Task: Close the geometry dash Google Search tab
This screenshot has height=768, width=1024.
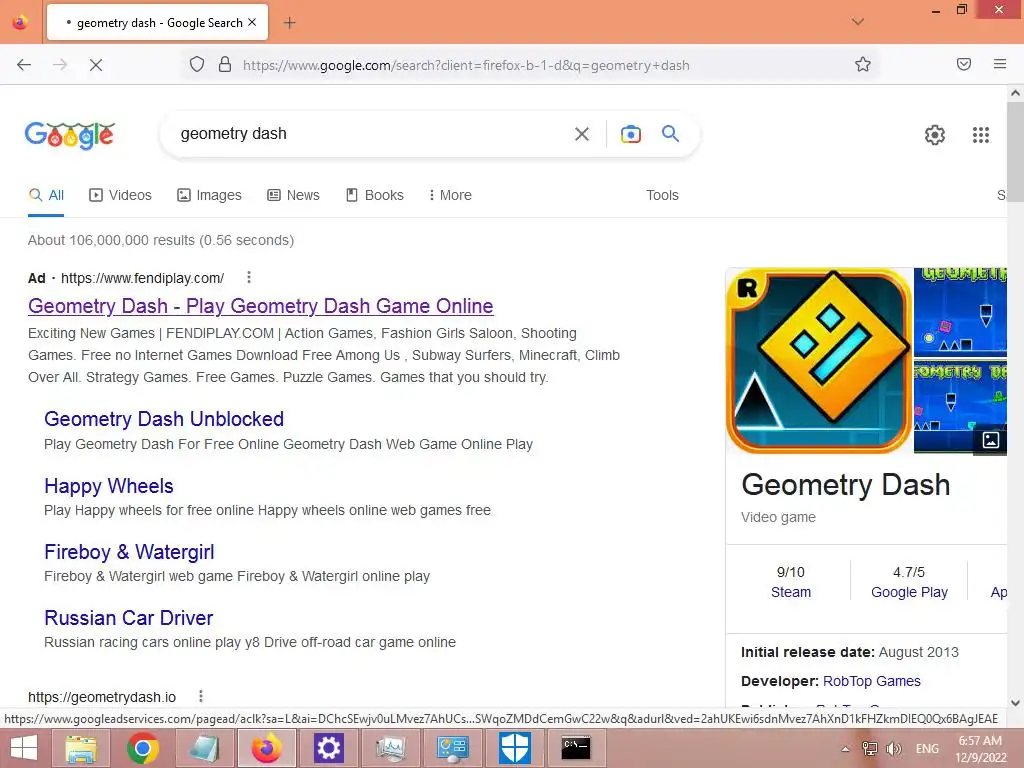Action: click(x=252, y=22)
